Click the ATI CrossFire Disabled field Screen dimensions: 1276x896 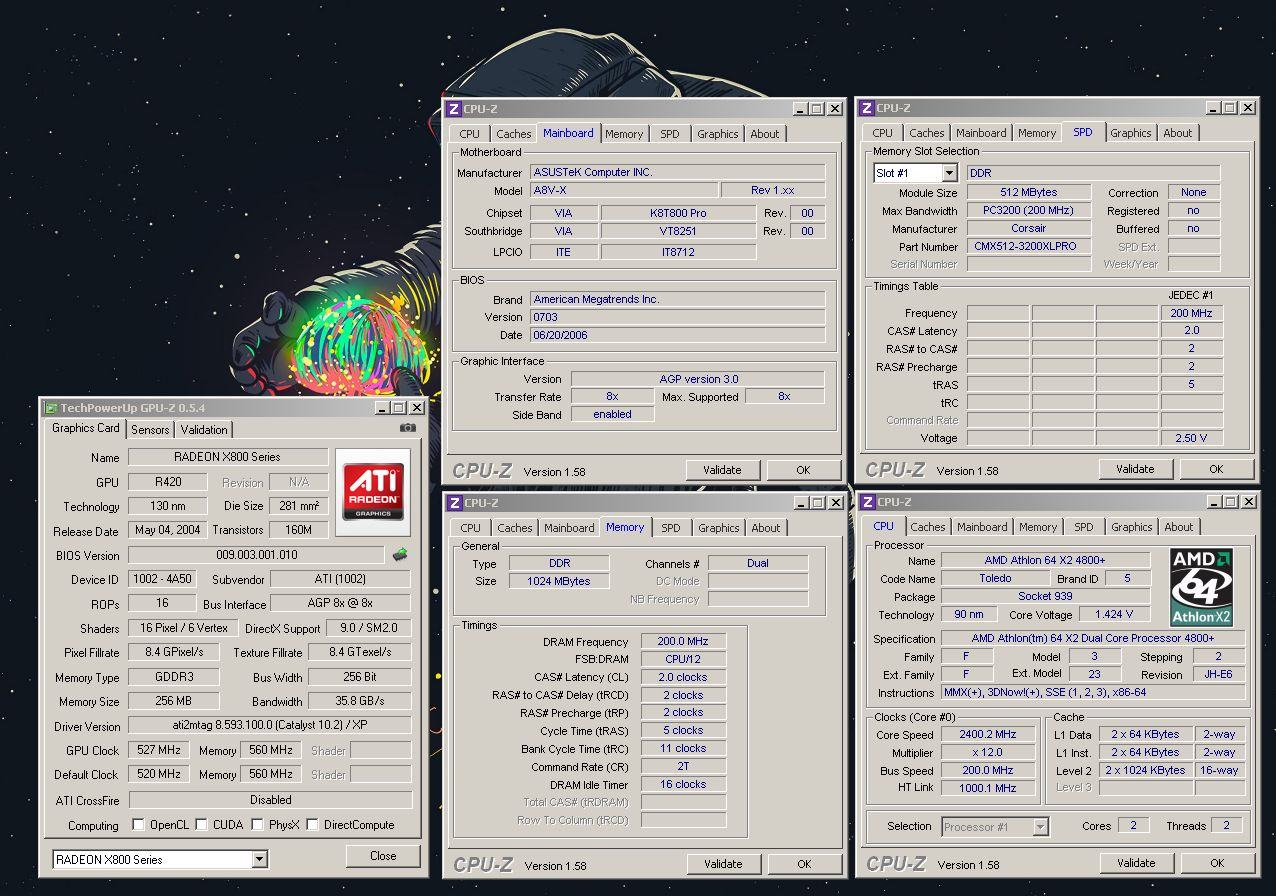click(270, 800)
